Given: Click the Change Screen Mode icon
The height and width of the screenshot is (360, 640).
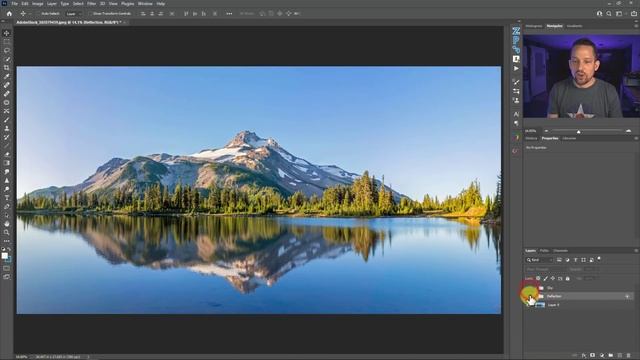Looking at the screenshot, I should point(7,277).
